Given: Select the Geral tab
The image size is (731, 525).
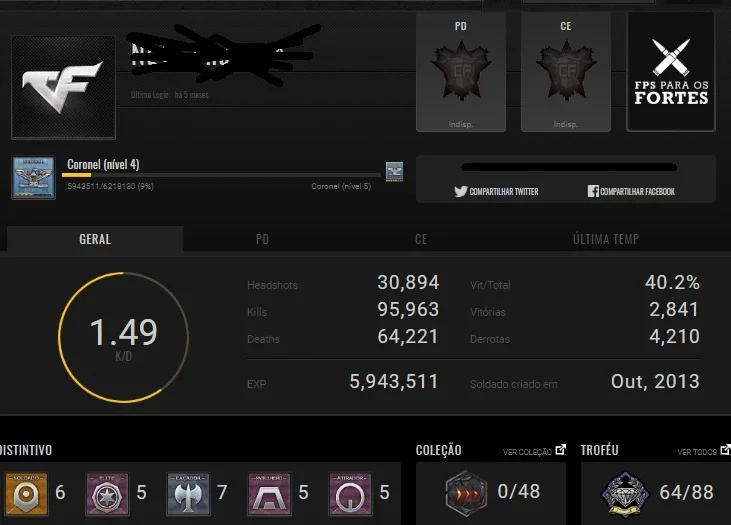Looking at the screenshot, I should click(95, 239).
